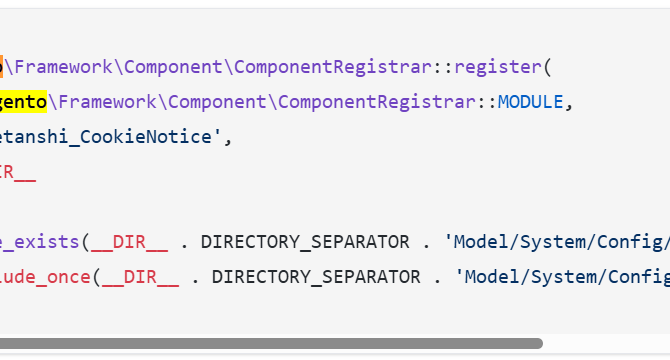The height and width of the screenshot is (360, 670).
Task: Click ComponentRegistrar before ::MODULE
Action: click(377, 102)
